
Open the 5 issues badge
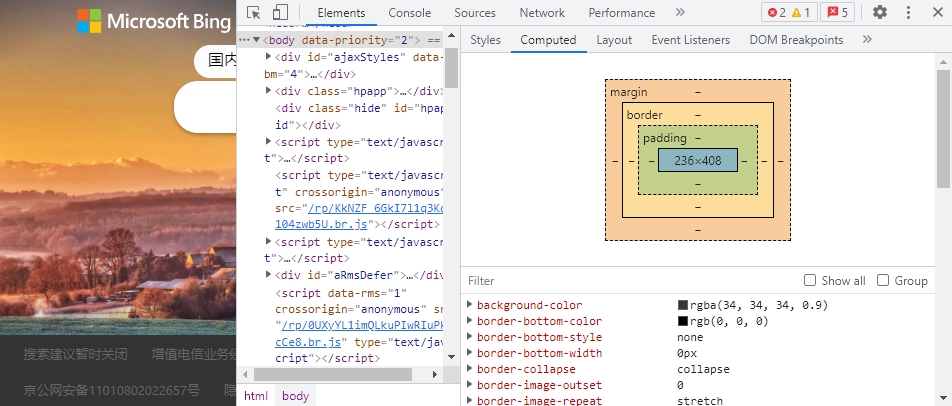pyautogui.click(x=838, y=13)
